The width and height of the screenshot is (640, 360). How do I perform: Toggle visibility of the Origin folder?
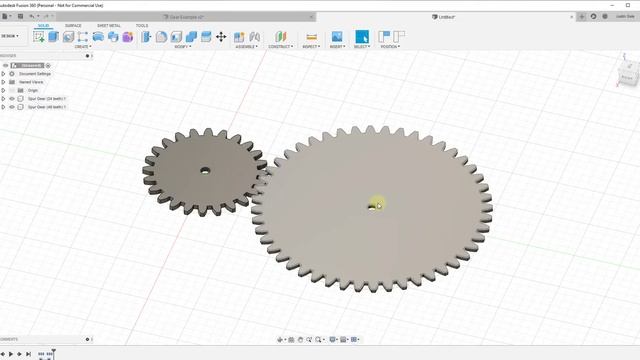(x=12, y=90)
